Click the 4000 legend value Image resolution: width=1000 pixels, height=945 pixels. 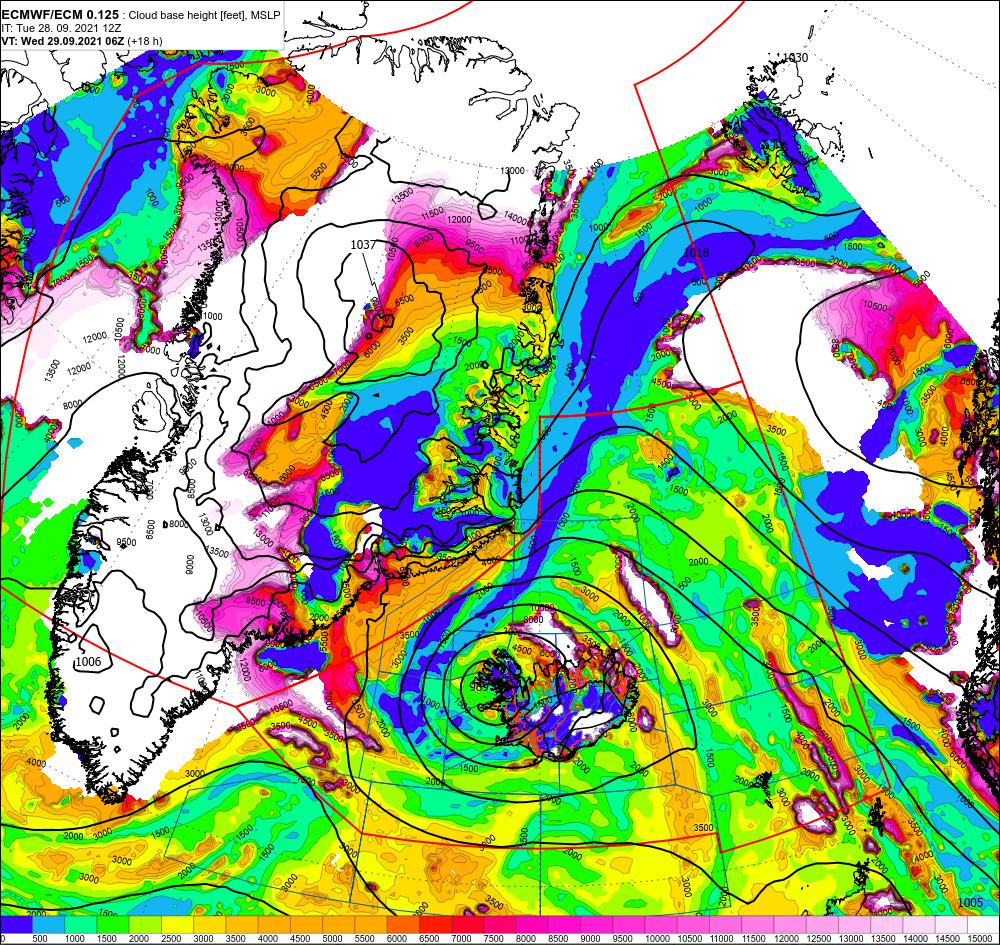pos(268,939)
